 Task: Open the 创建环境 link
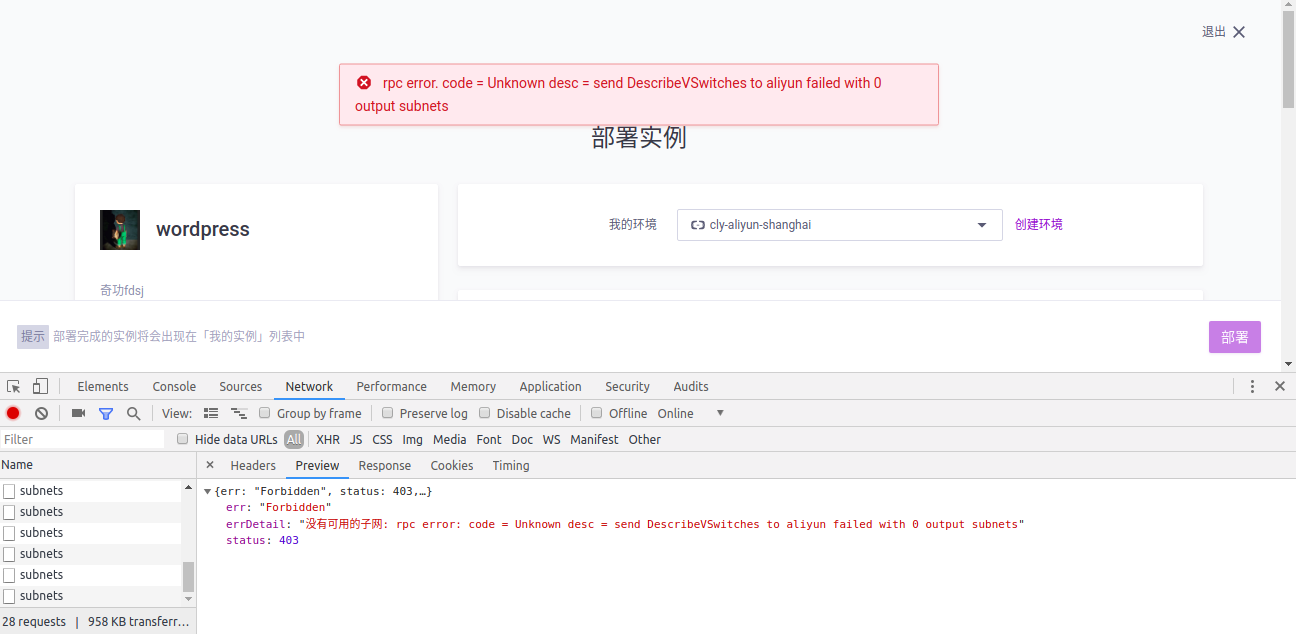[1038, 224]
